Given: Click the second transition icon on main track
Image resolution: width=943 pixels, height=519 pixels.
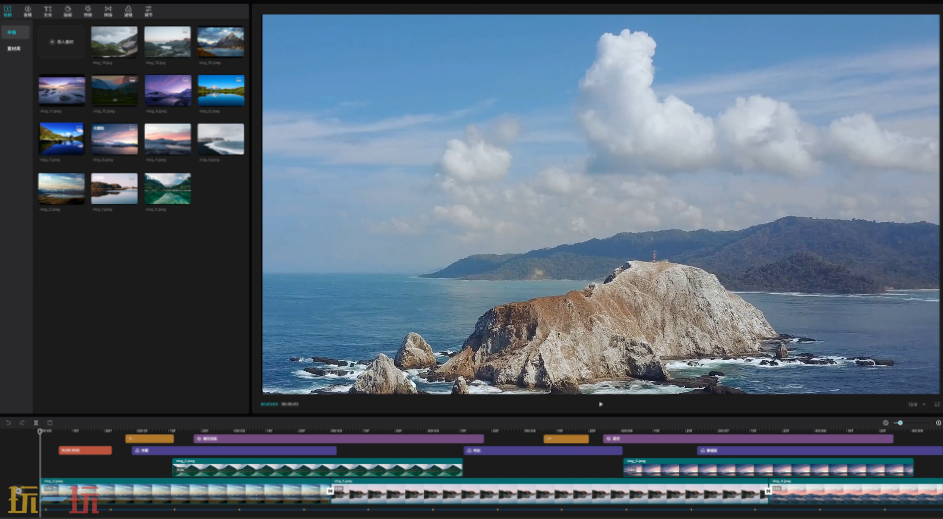Looking at the screenshot, I should (x=768, y=491).
